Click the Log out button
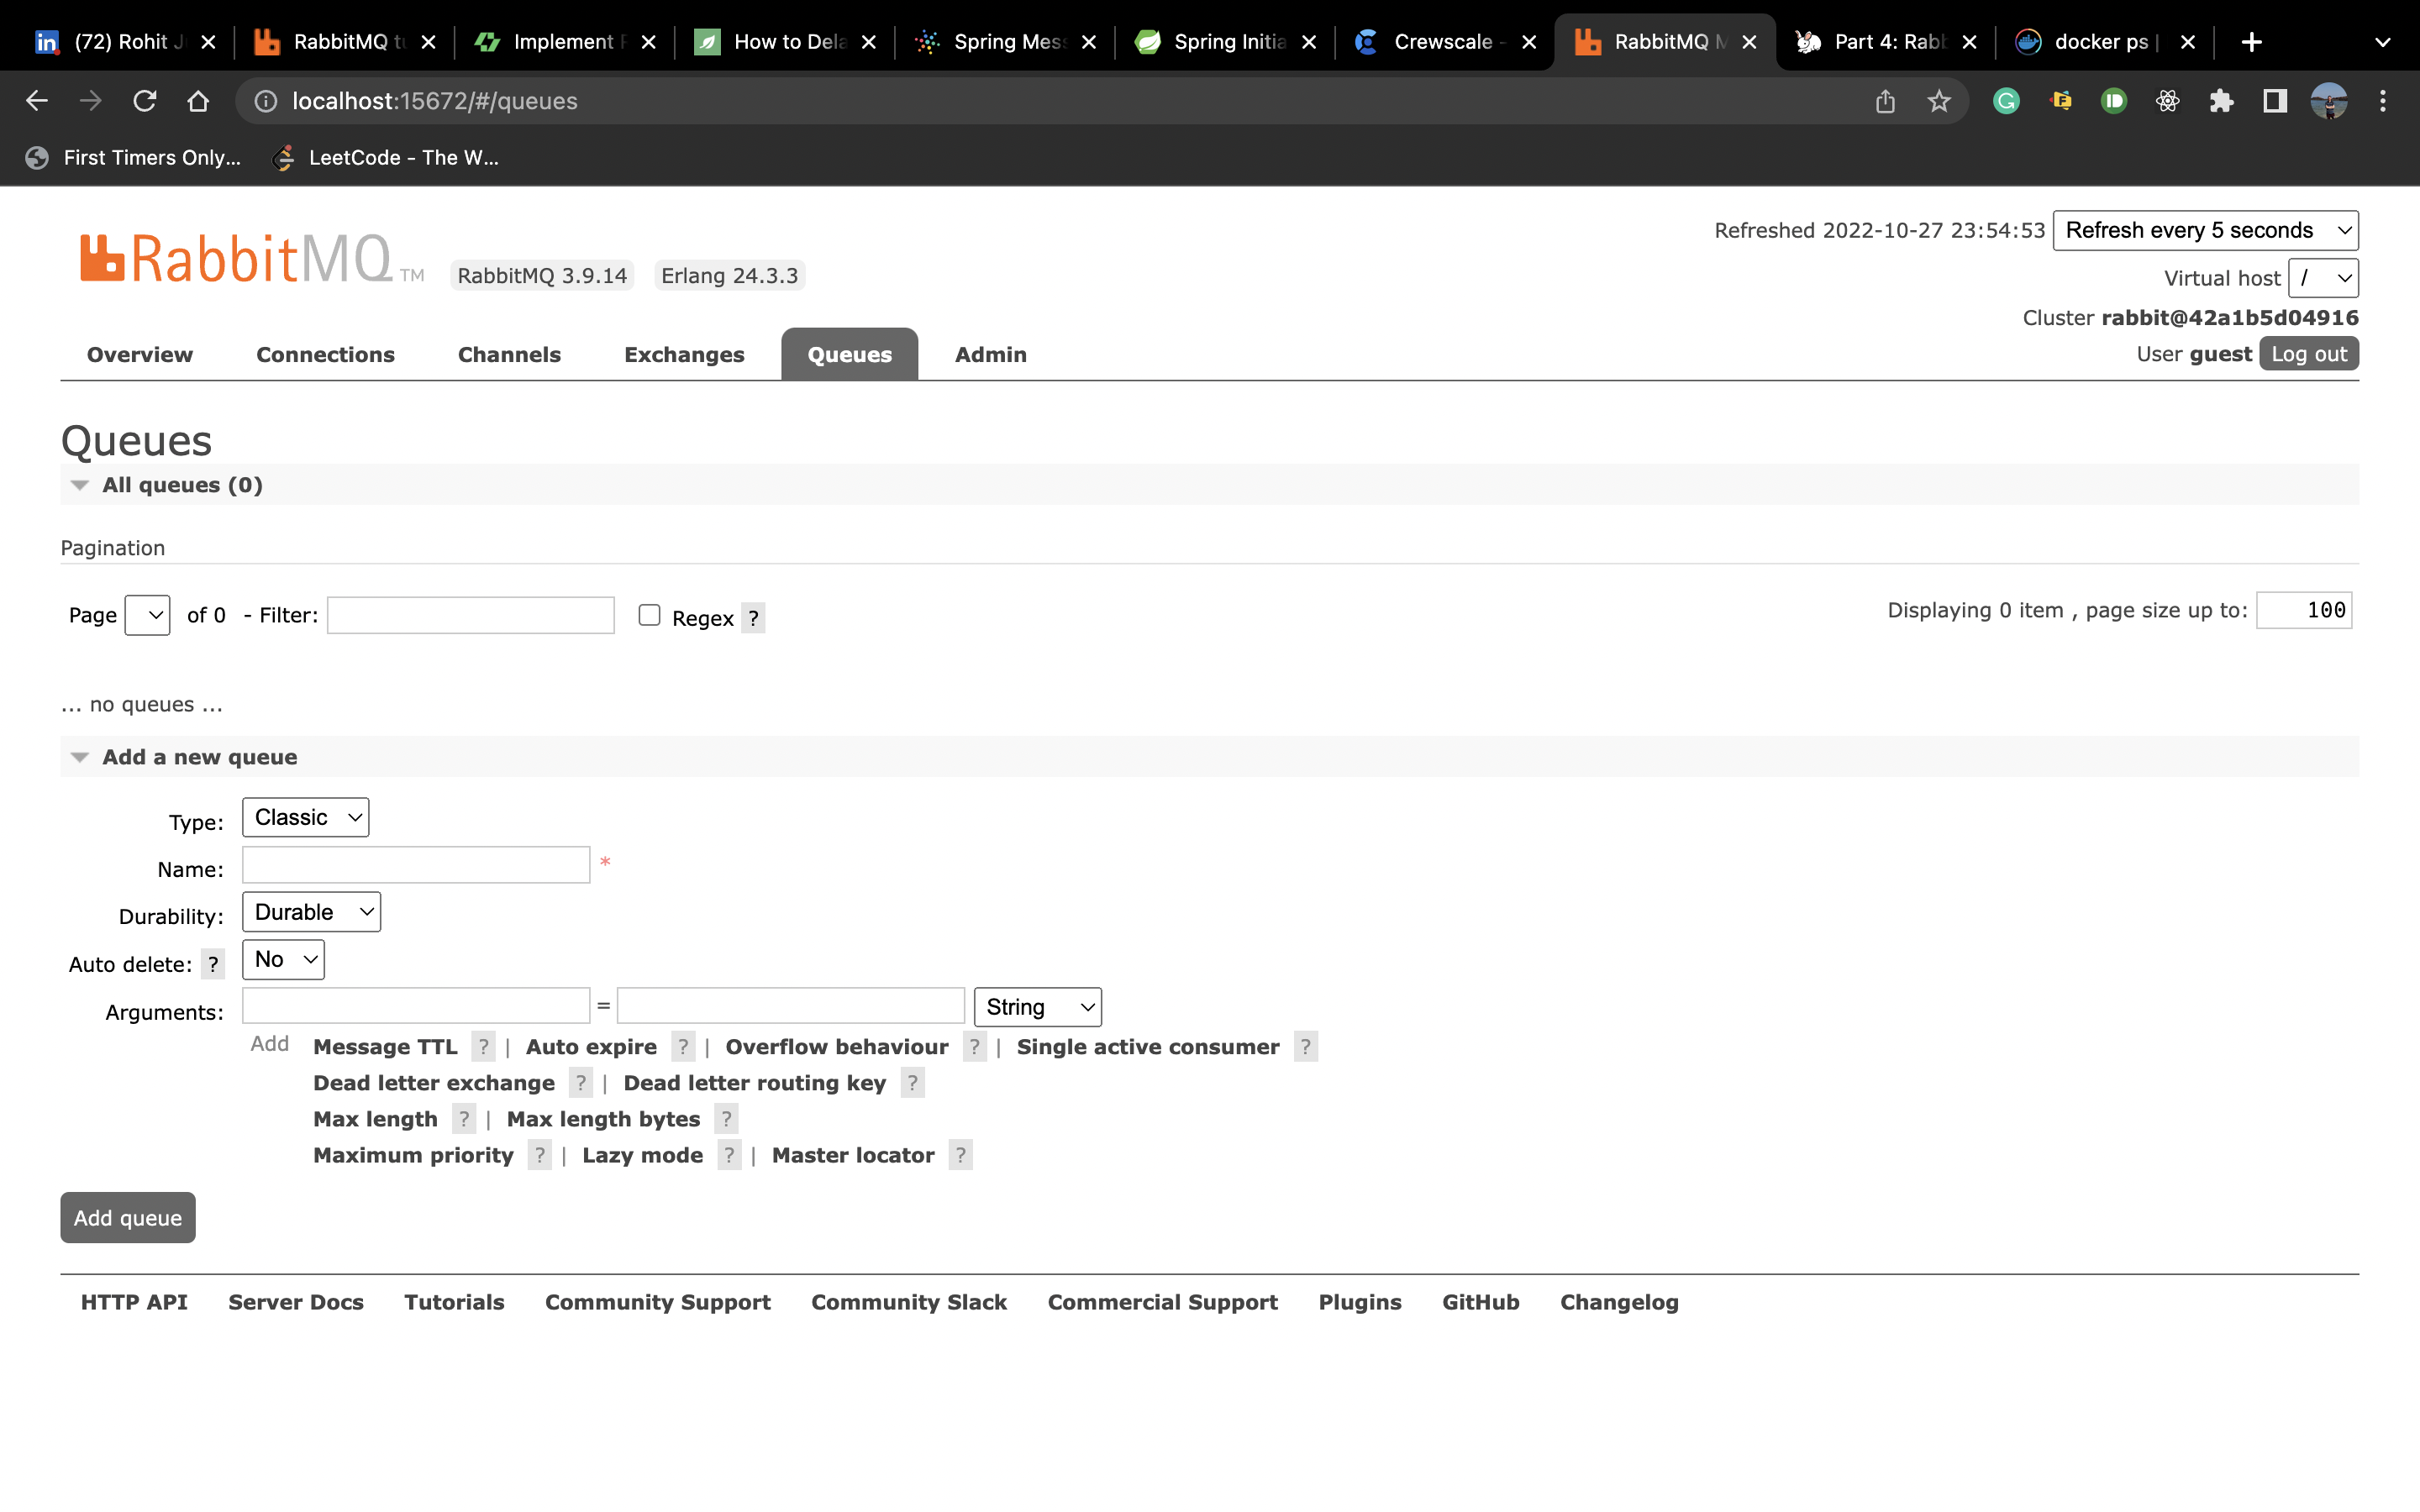This screenshot has height=1512, width=2420. point(2308,354)
